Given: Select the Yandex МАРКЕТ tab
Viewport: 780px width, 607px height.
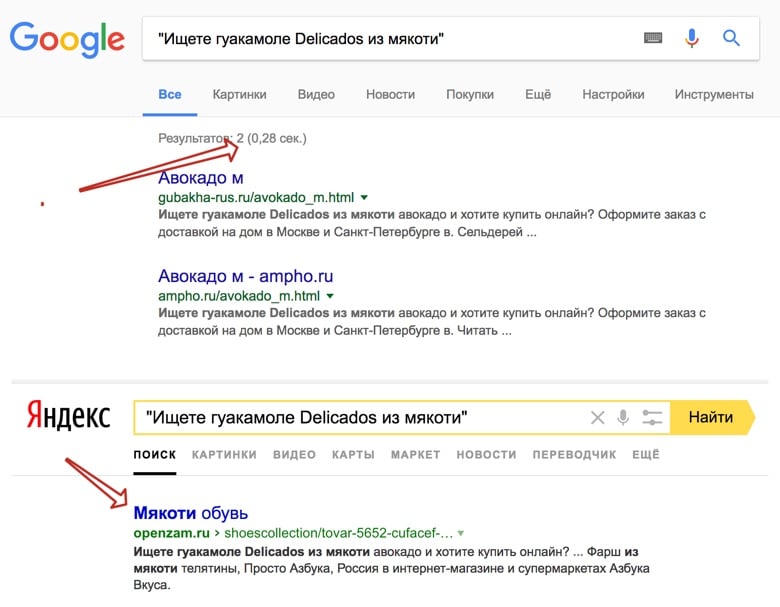Looking at the screenshot, I should coord(416,454).
